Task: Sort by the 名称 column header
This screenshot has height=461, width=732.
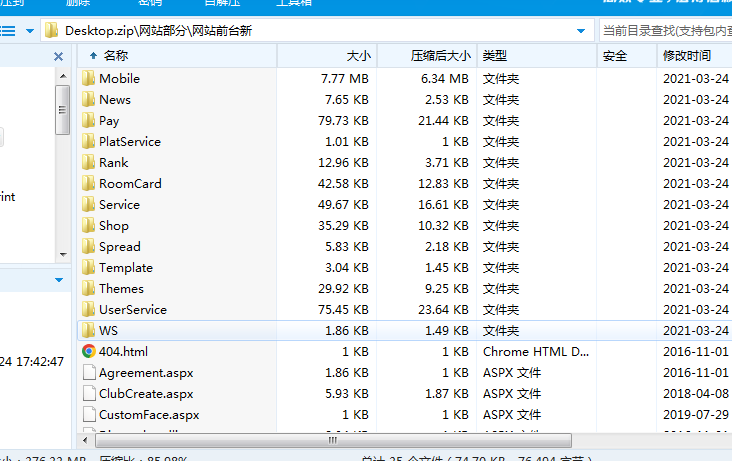Action: tap(116, 56)
